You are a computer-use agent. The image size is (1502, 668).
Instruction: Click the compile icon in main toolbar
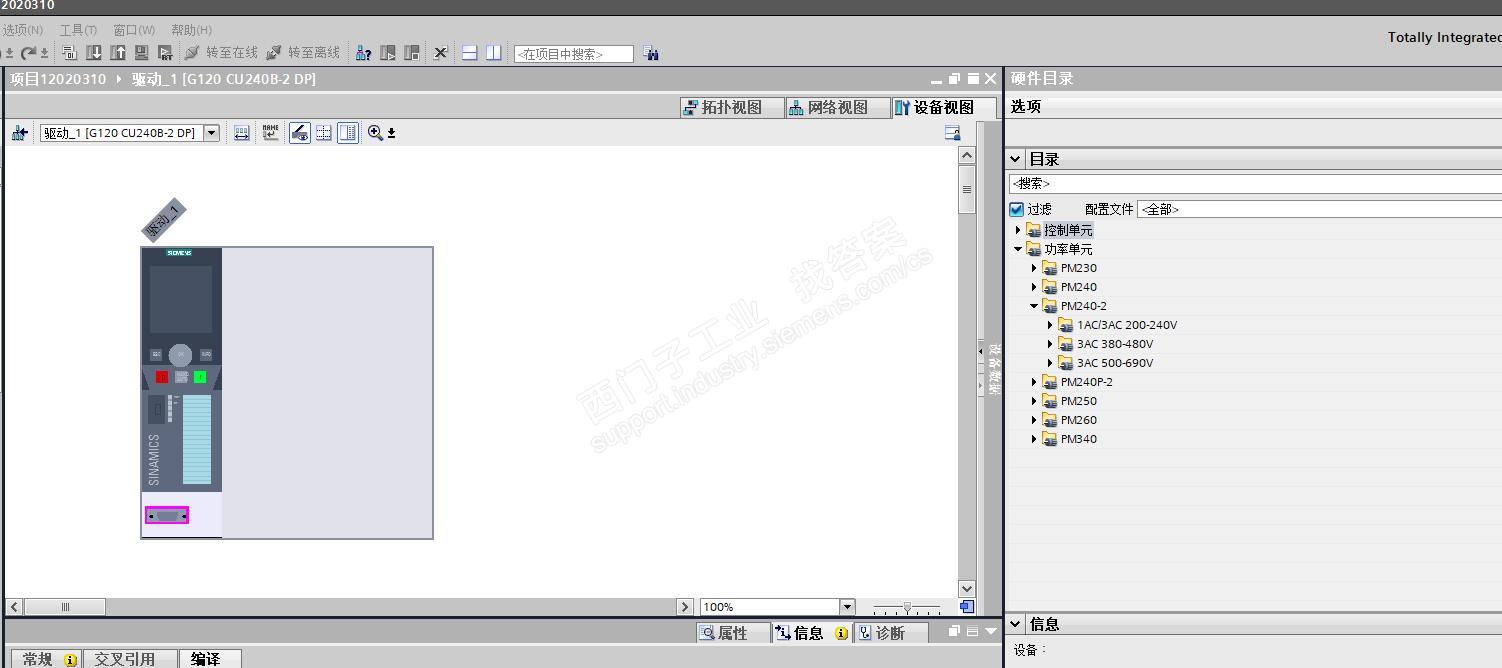coord(69,53)
